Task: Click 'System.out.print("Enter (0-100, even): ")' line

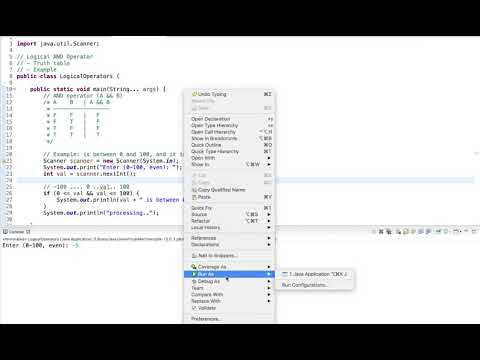Action: [113, 167]
